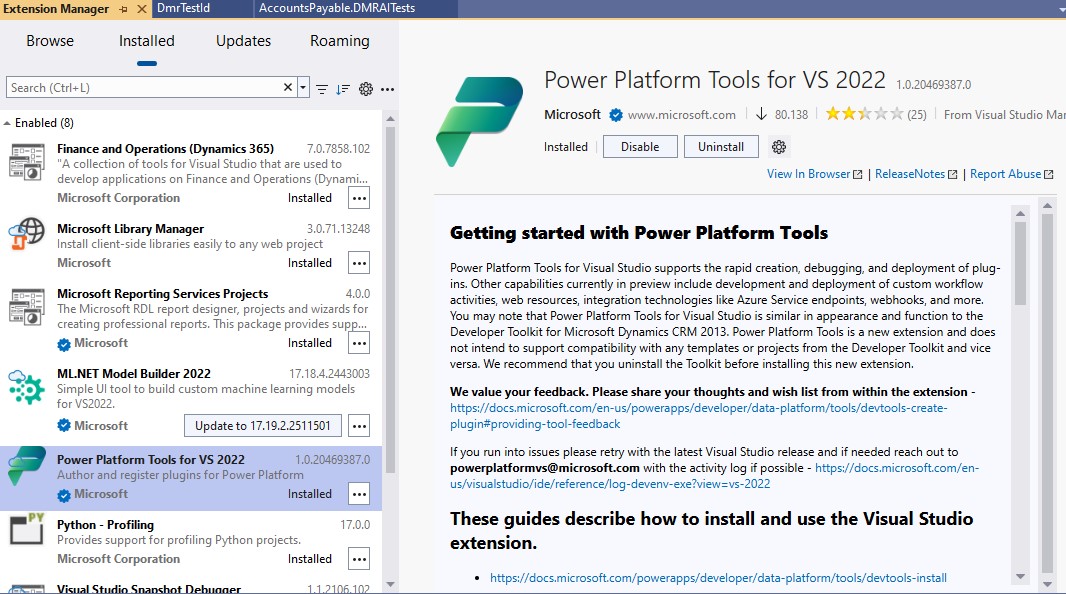Screen dimensions: 1066x594
Task: Open more options for ML.NET Model Builder
Action: 359,426
